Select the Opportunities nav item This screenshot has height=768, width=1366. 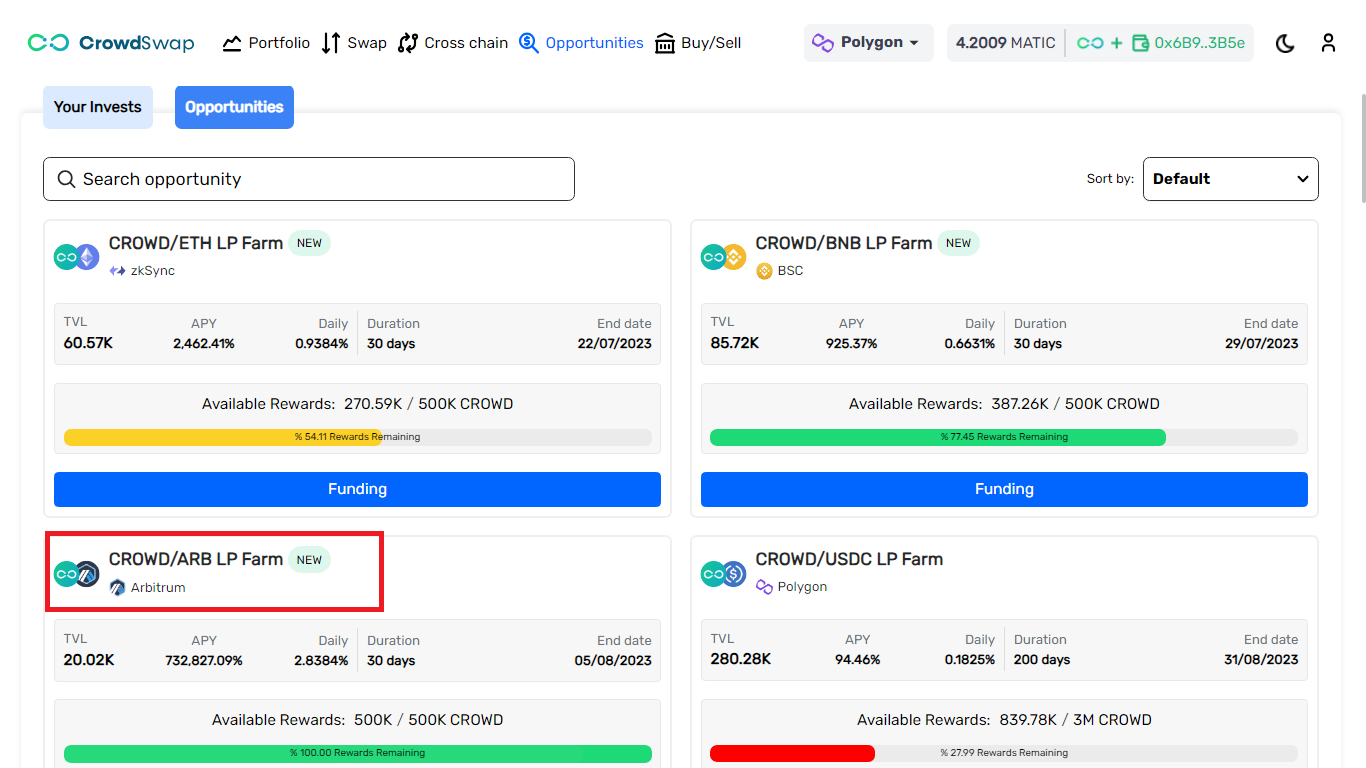581,43
